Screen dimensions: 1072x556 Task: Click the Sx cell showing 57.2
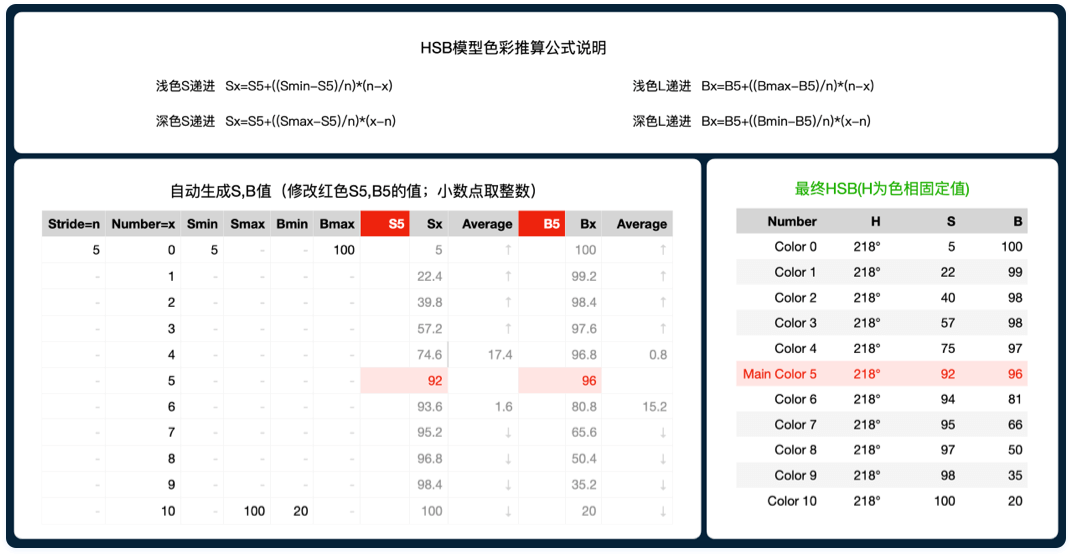(429, 329)
